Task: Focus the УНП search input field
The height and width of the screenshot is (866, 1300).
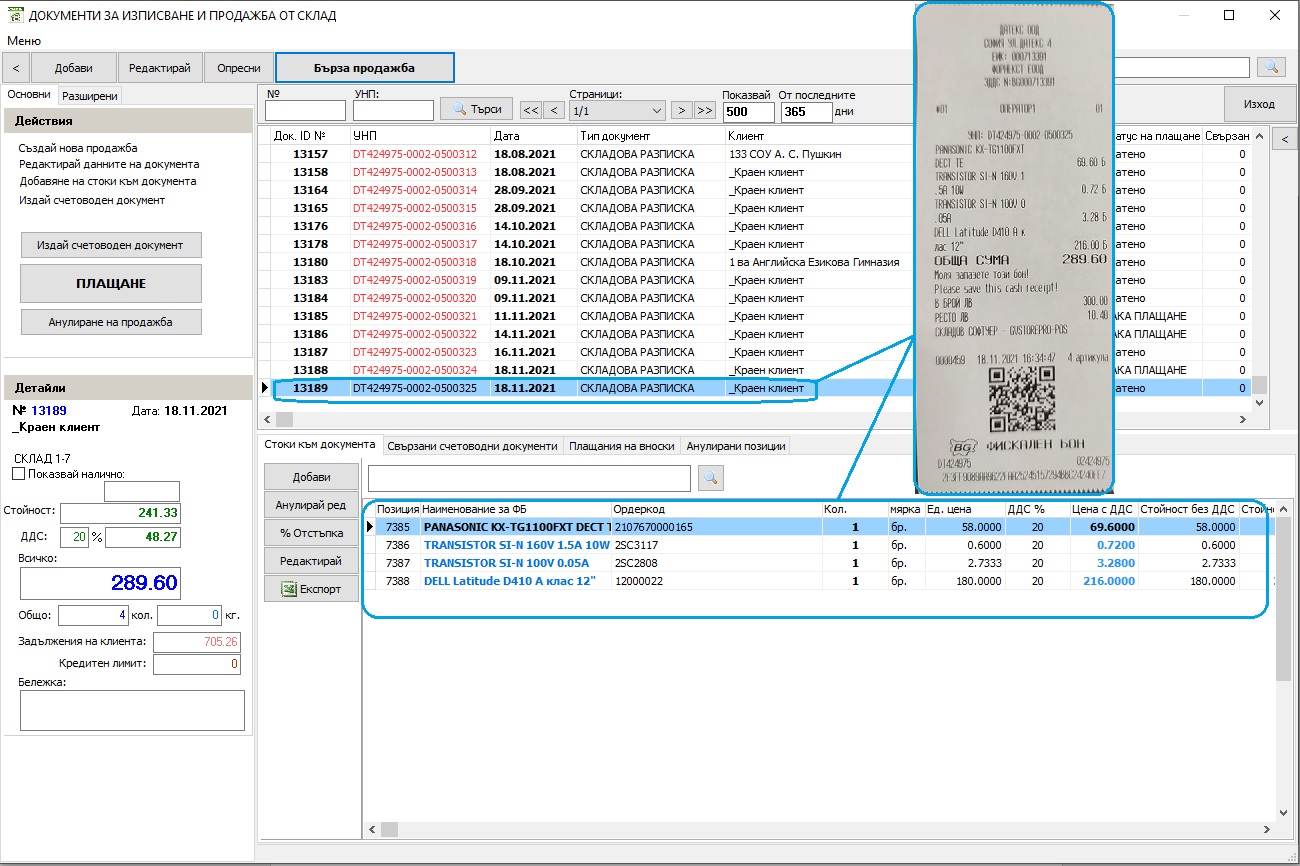Action: 393,111
